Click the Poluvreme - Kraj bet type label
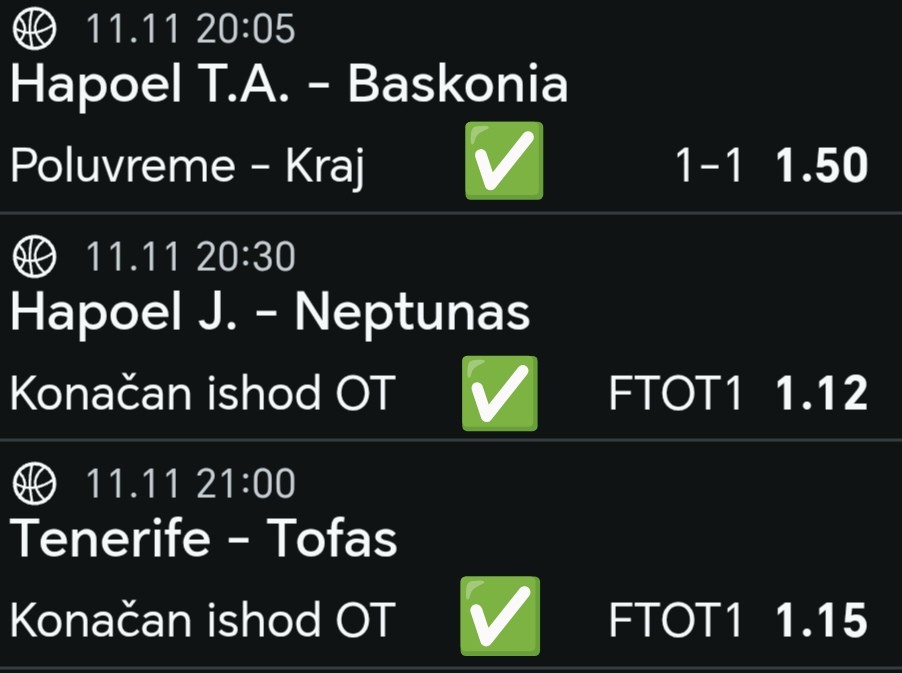This screenshot has width=902, height=673. pyautogui.click(x=187, y=167)
